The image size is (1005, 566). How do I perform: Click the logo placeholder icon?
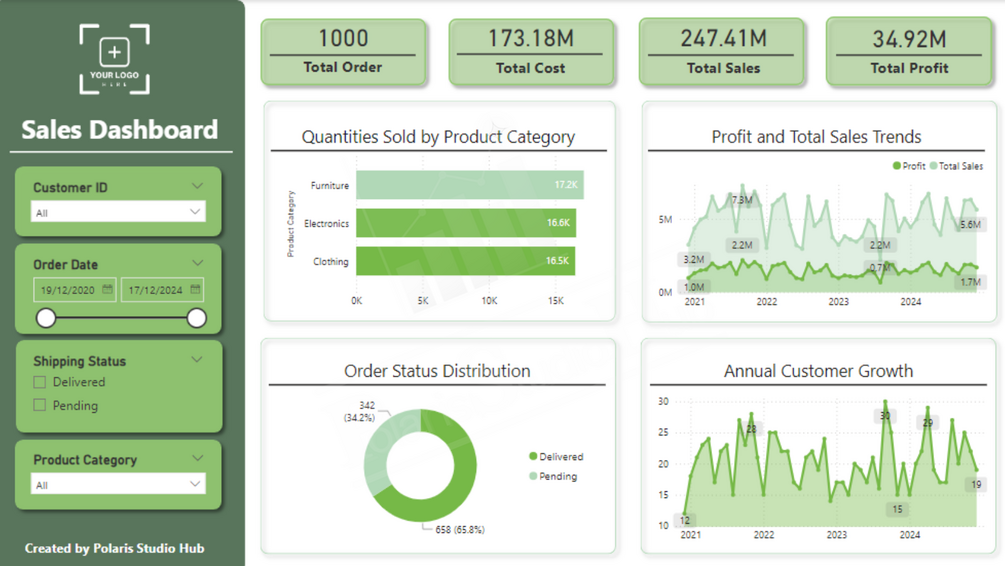115,59
